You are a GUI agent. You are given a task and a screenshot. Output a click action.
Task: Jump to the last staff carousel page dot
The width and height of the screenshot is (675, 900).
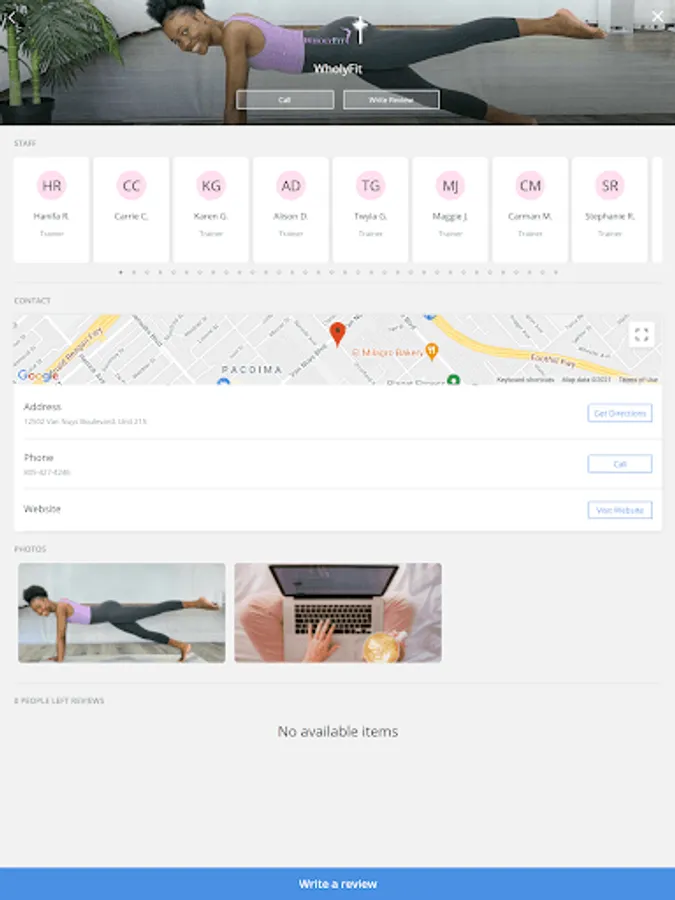pos(556,272)
